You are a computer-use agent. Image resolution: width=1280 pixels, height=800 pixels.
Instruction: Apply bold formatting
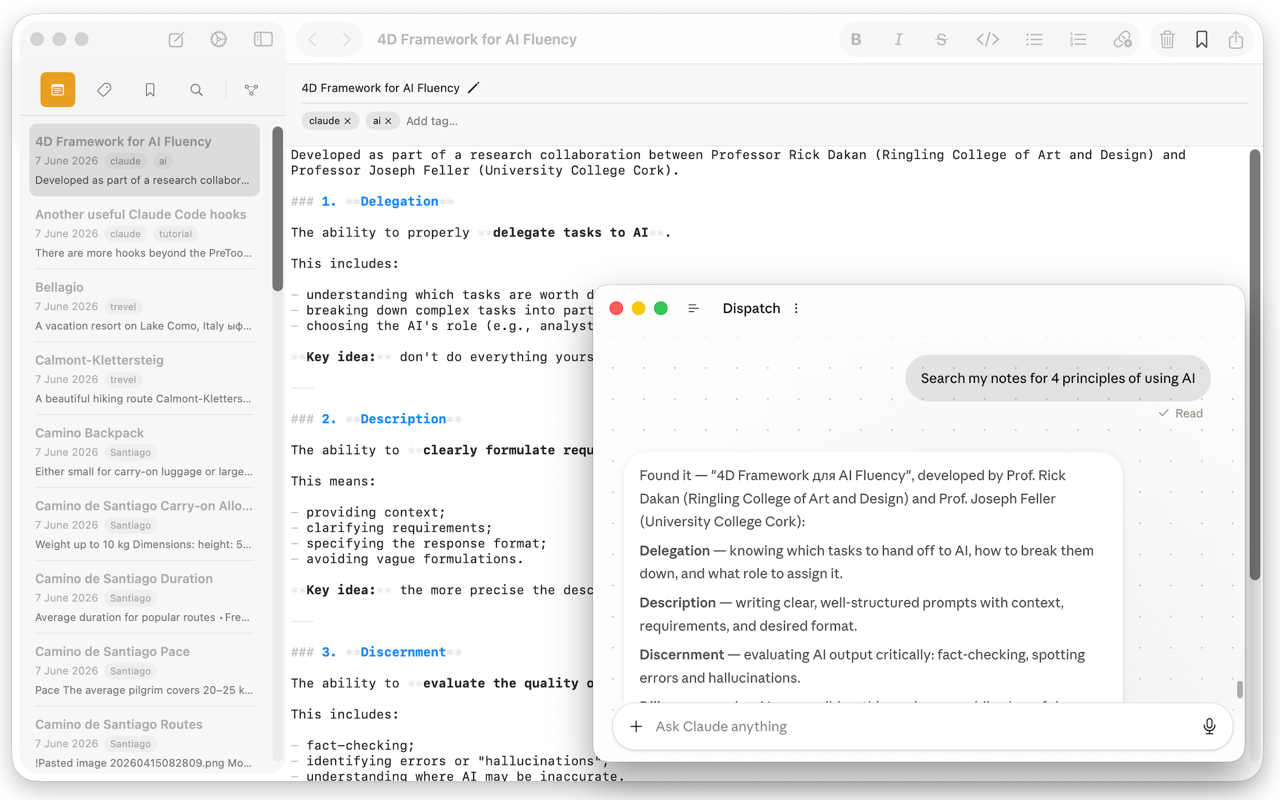856,40
